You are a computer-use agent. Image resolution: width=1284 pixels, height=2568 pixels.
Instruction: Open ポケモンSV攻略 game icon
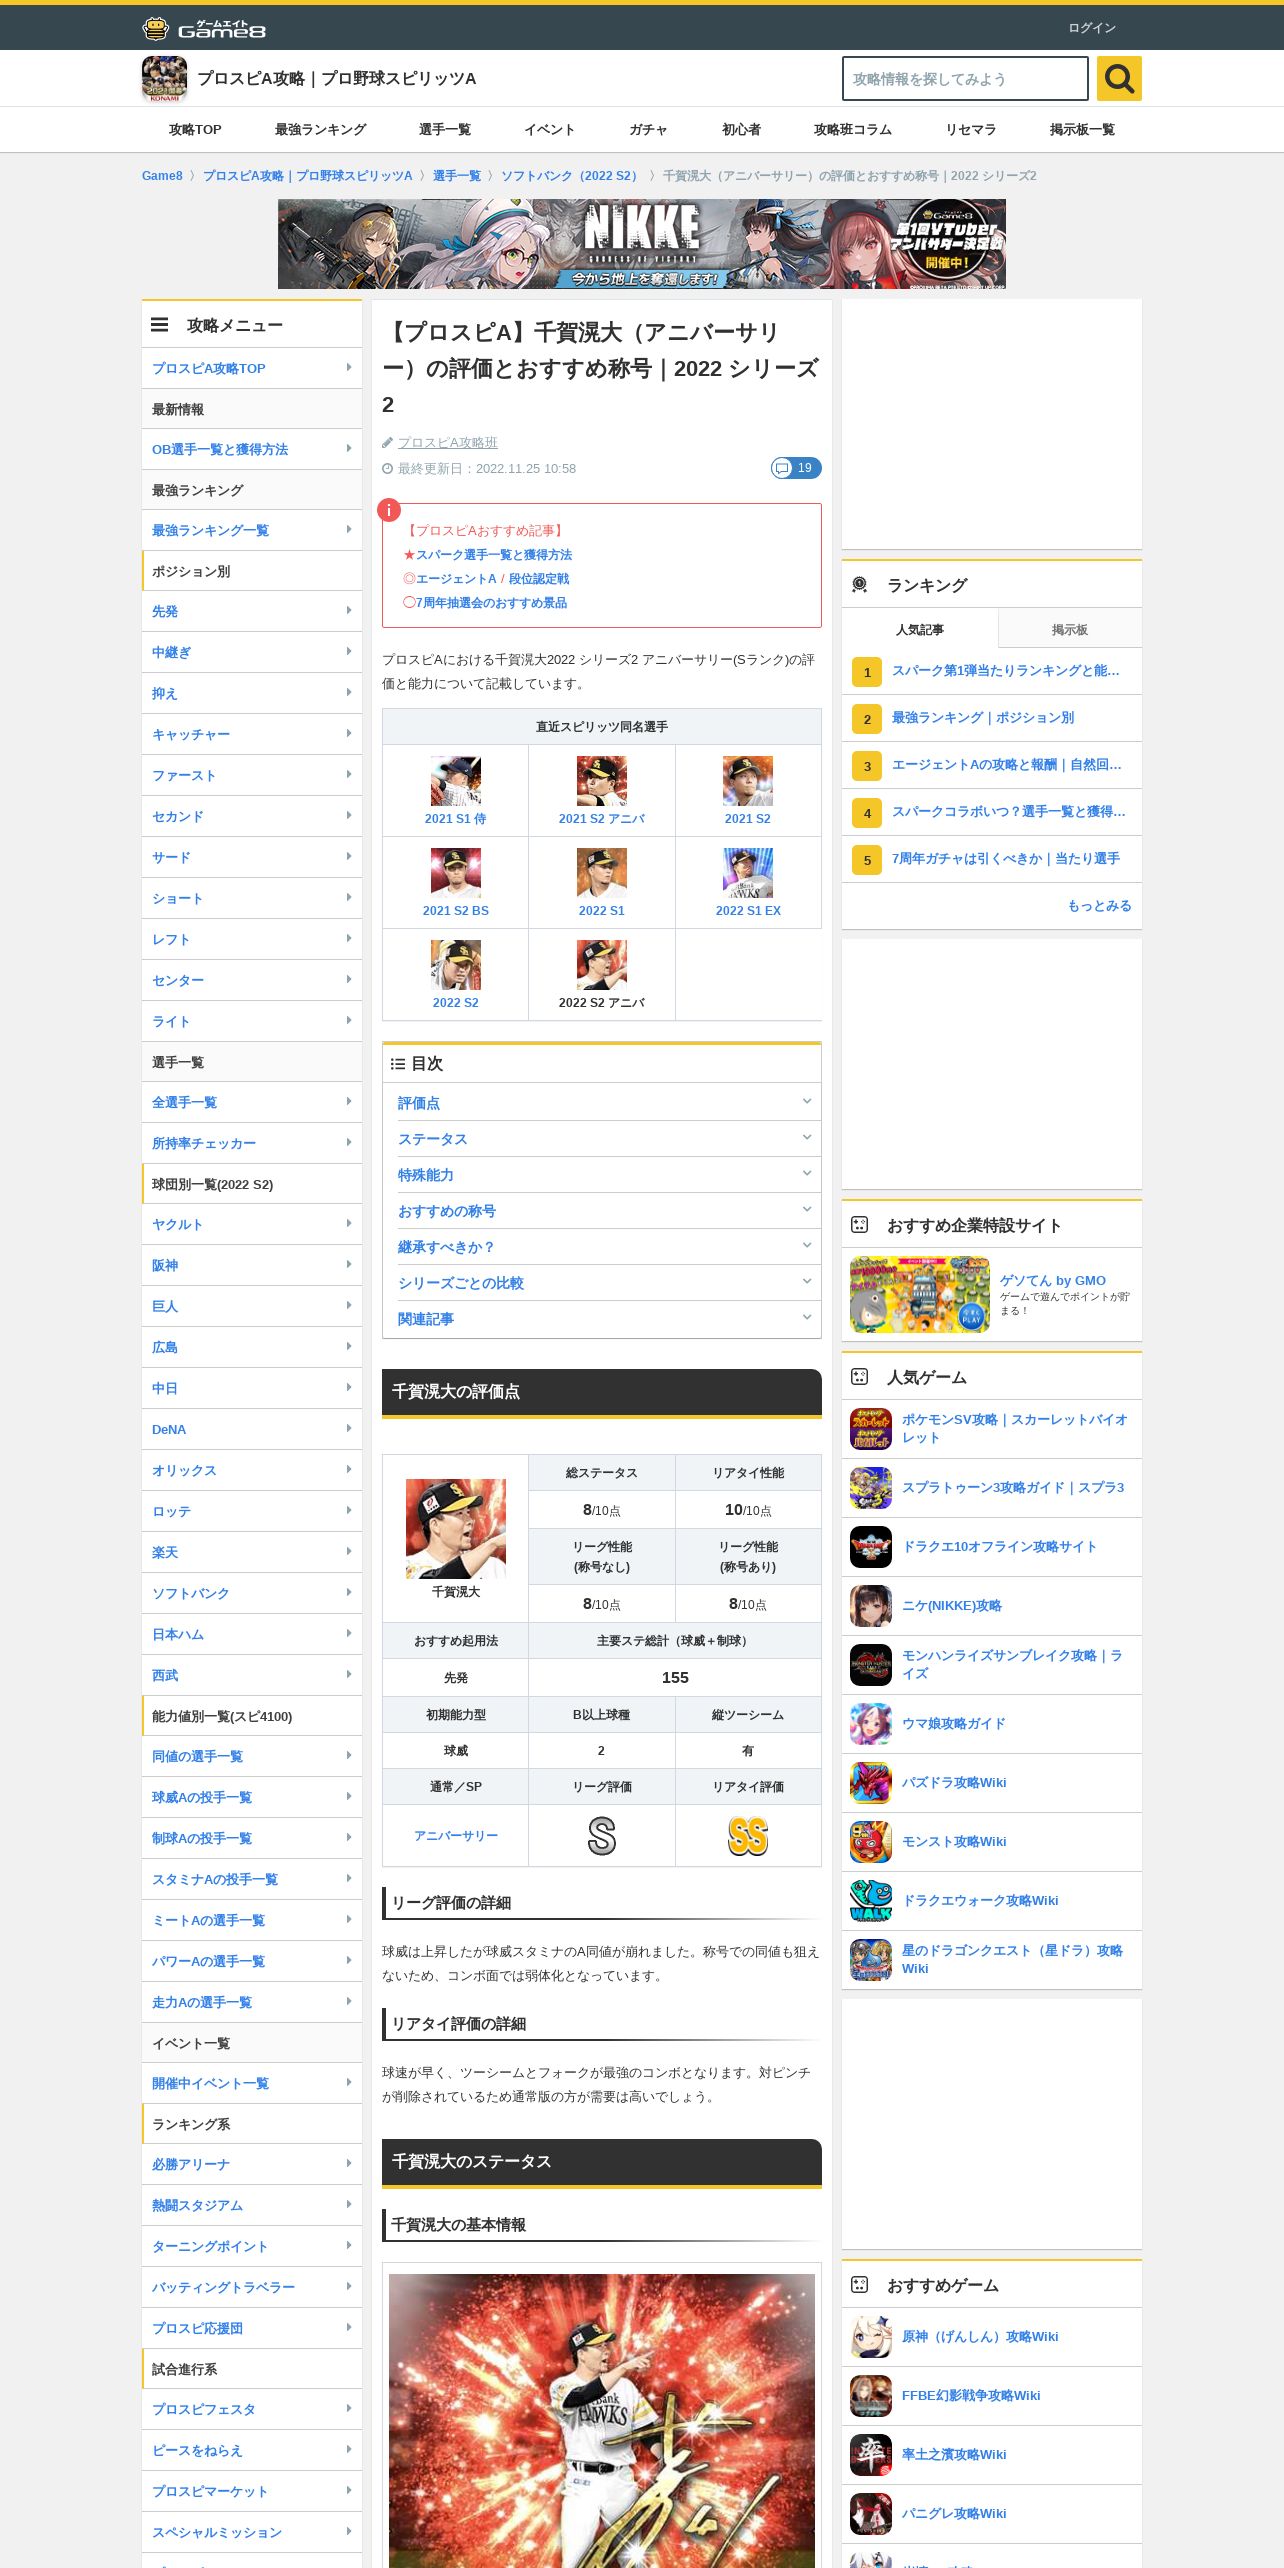point(871,1429)
